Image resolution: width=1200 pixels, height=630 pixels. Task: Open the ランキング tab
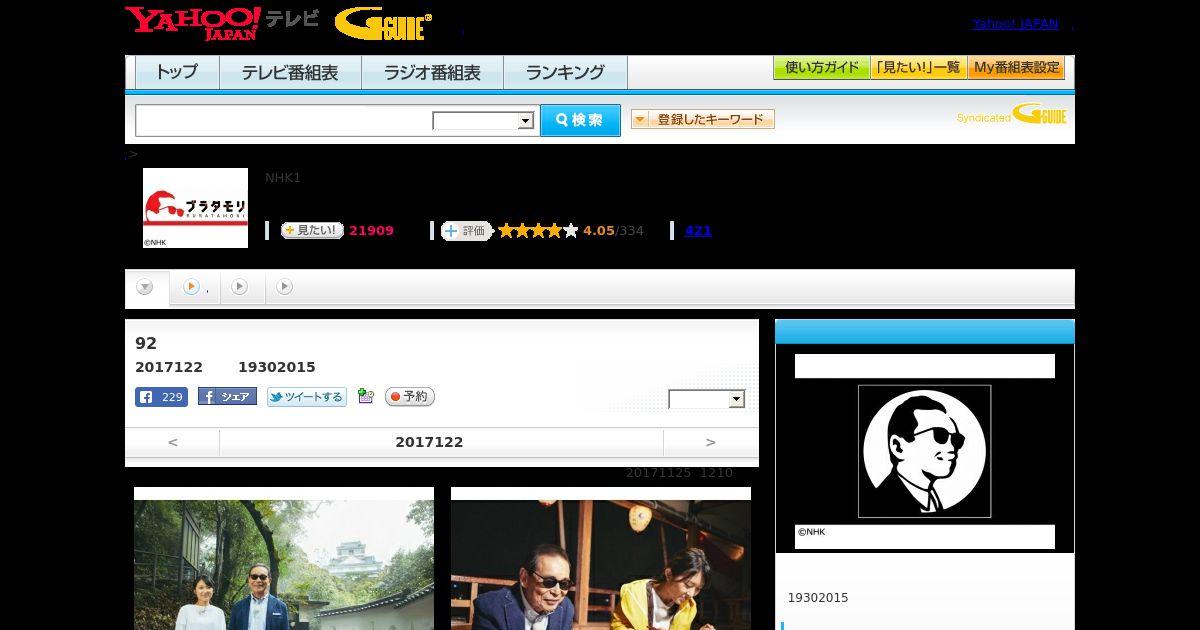point(565,73)
